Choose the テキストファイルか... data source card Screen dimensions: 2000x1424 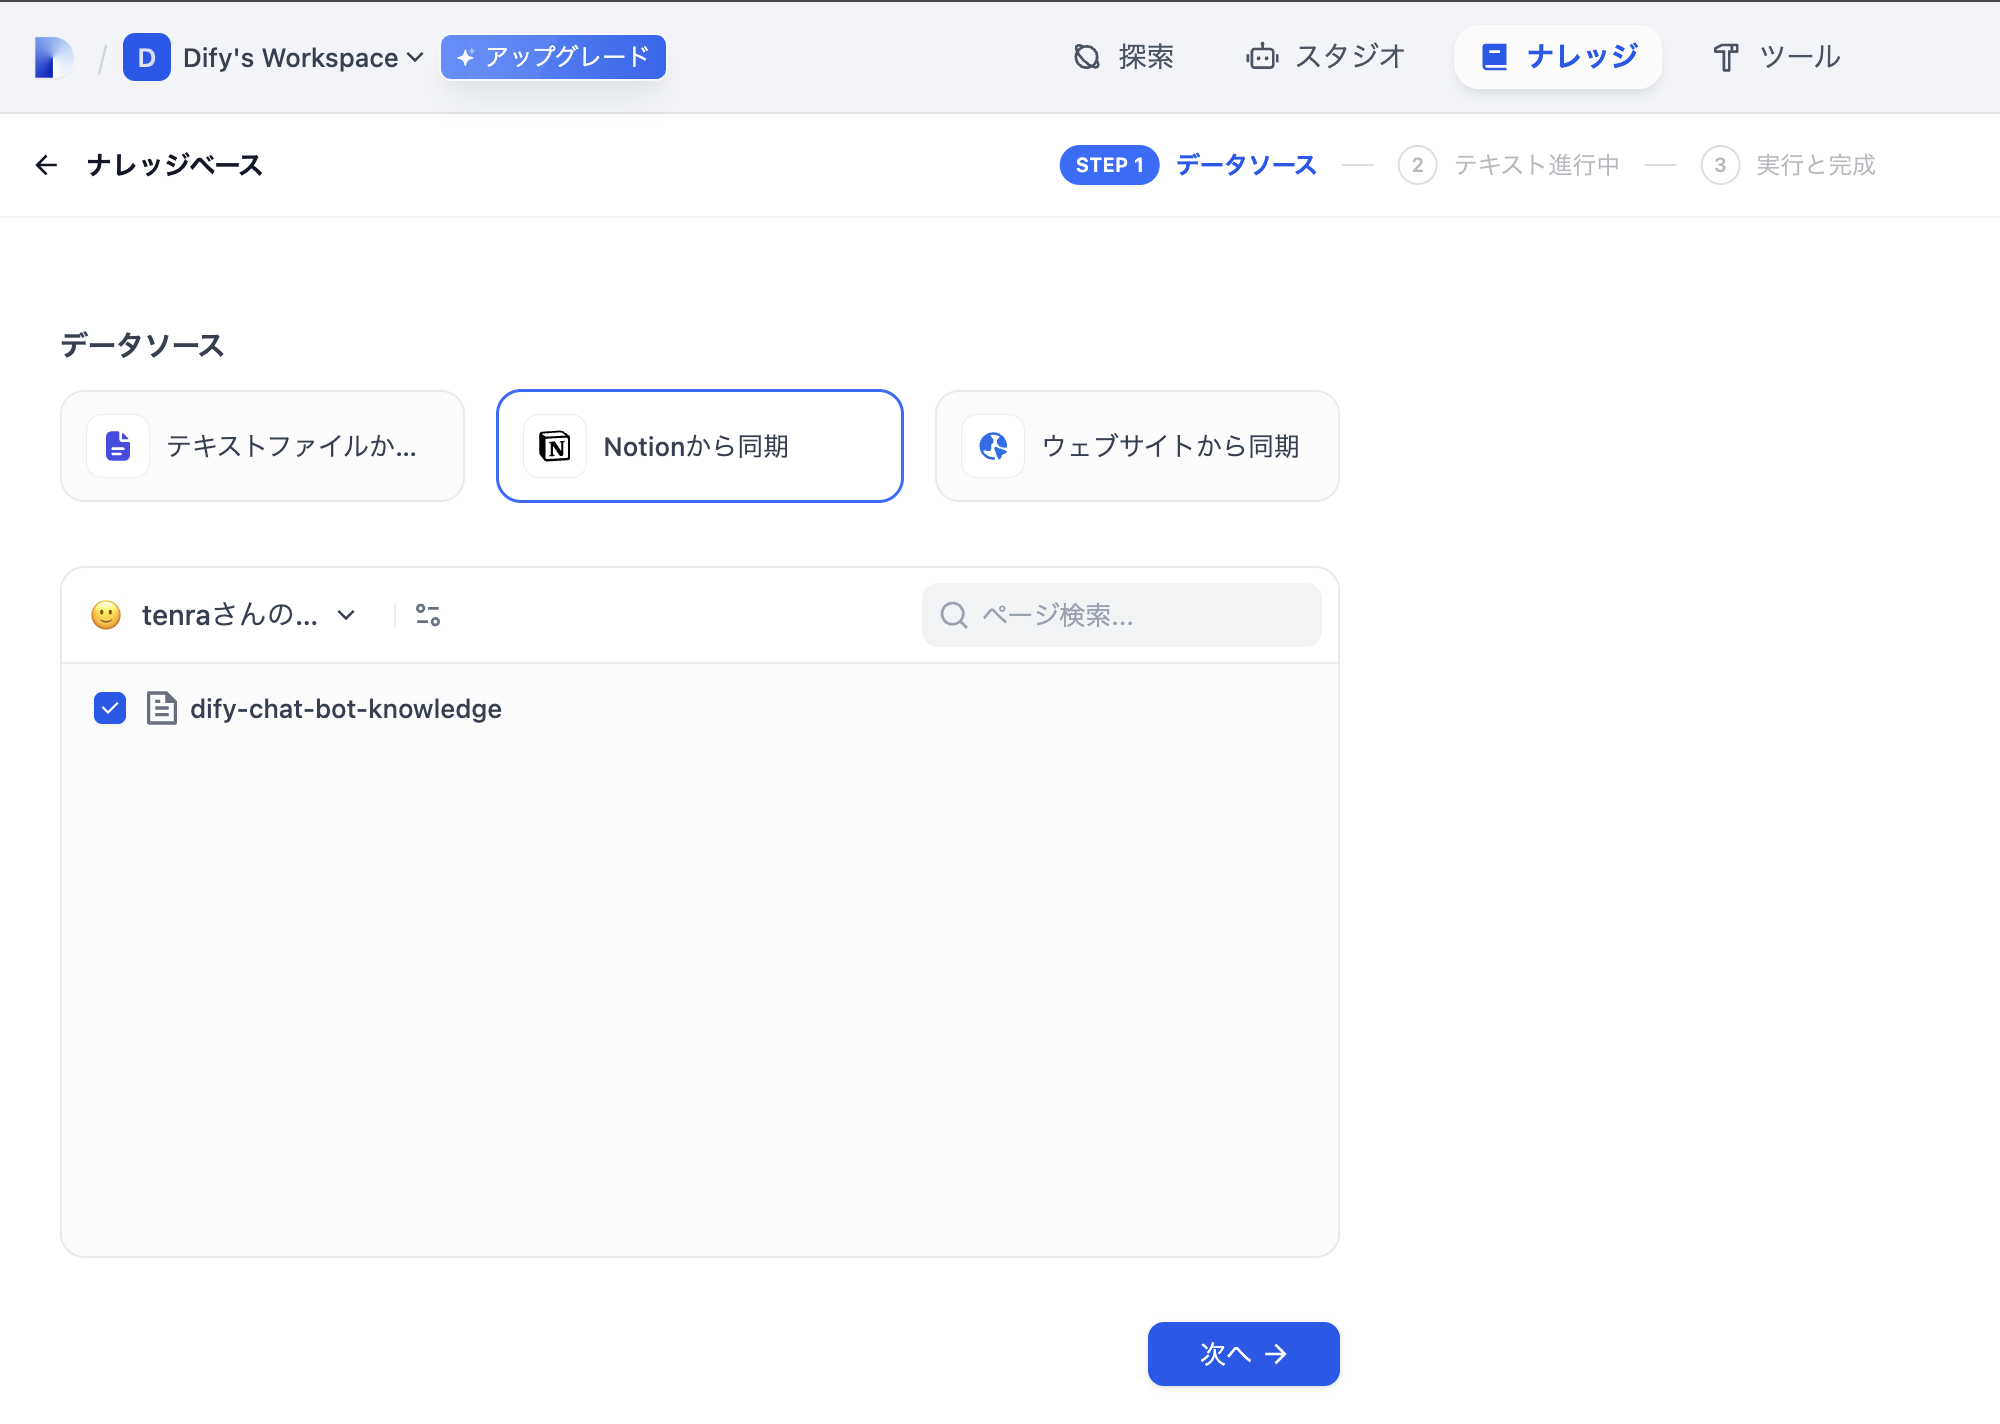[262, 446]
